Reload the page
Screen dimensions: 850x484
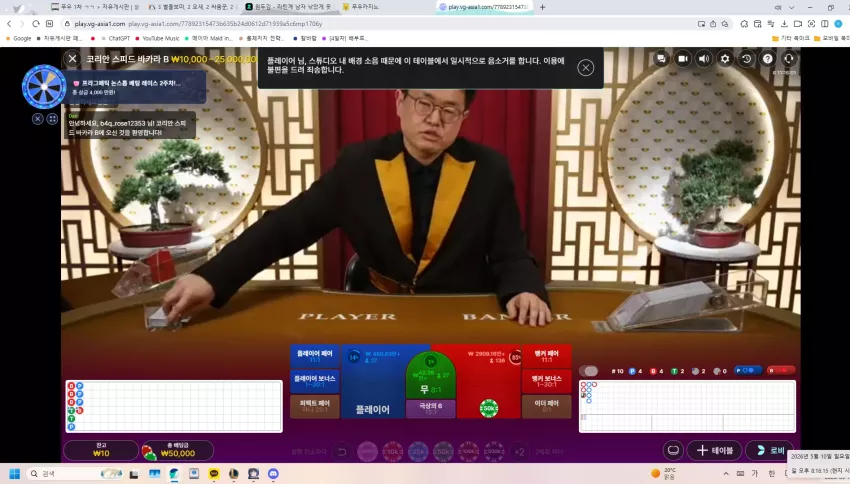pos(36,23)
